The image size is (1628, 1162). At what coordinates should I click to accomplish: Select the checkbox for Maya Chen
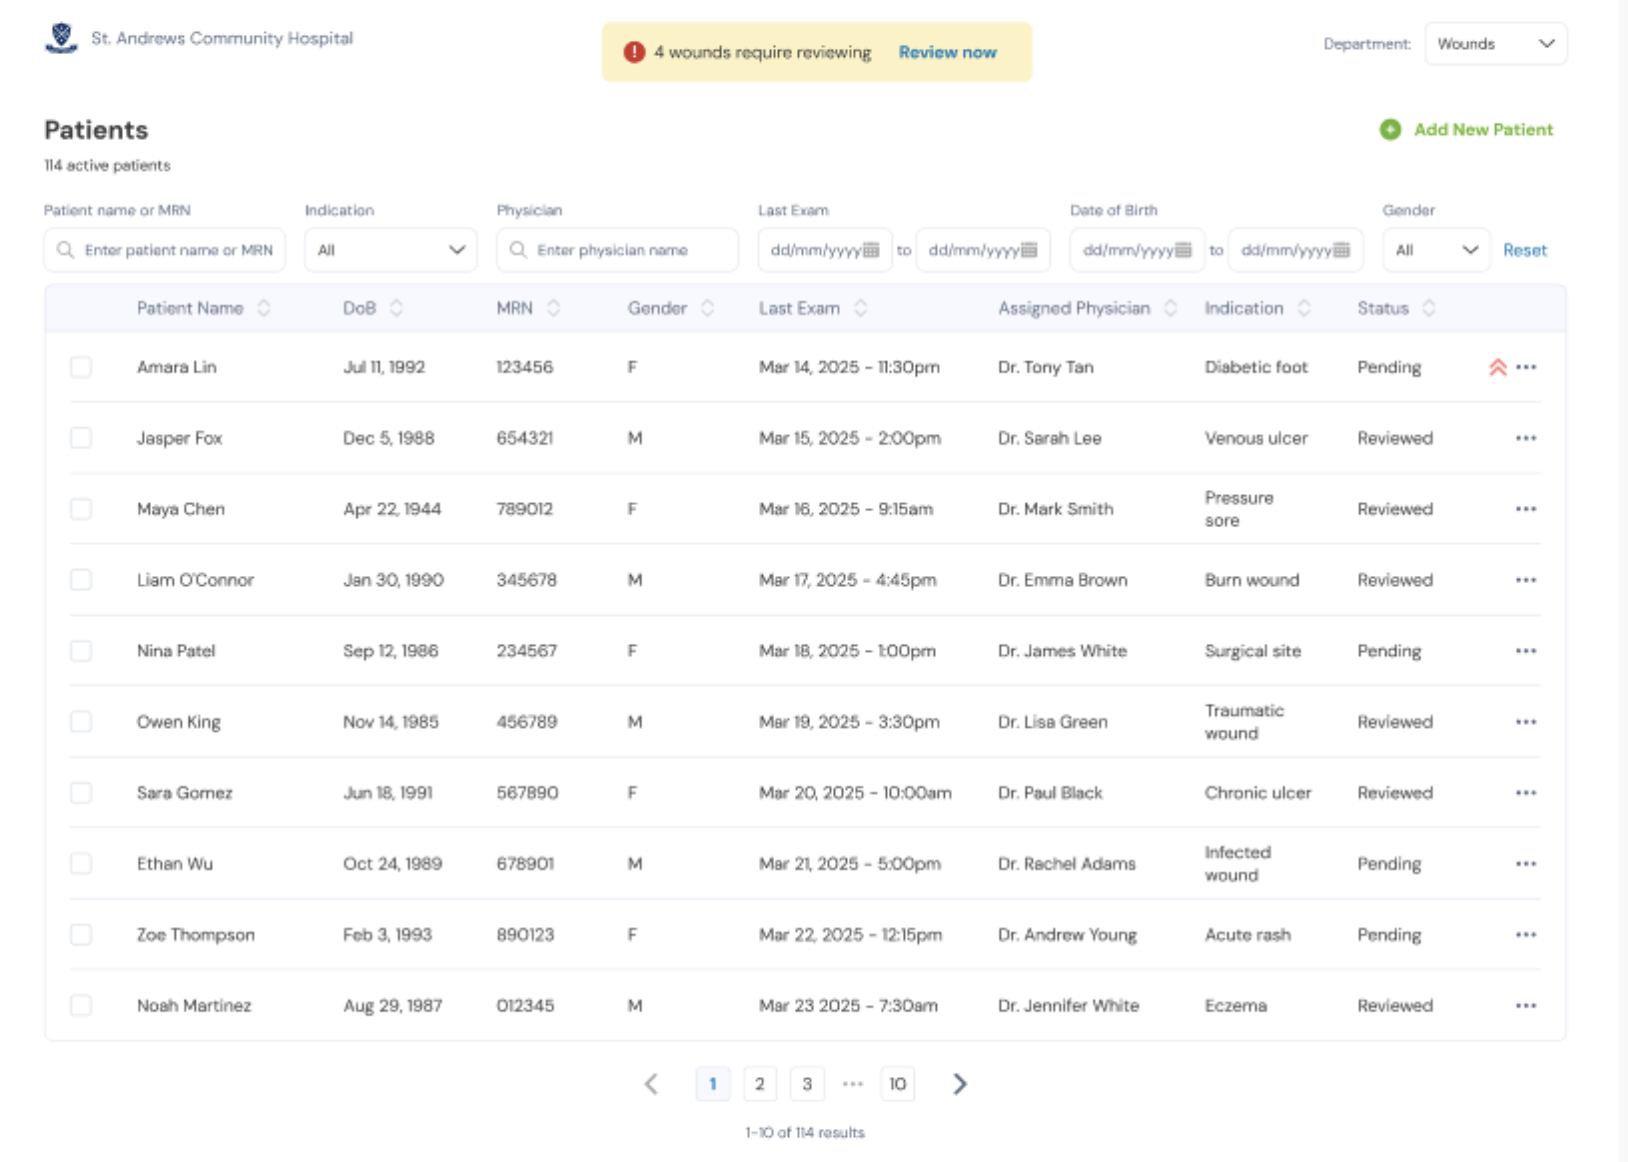pyautogui.click(x=81, y=508)
